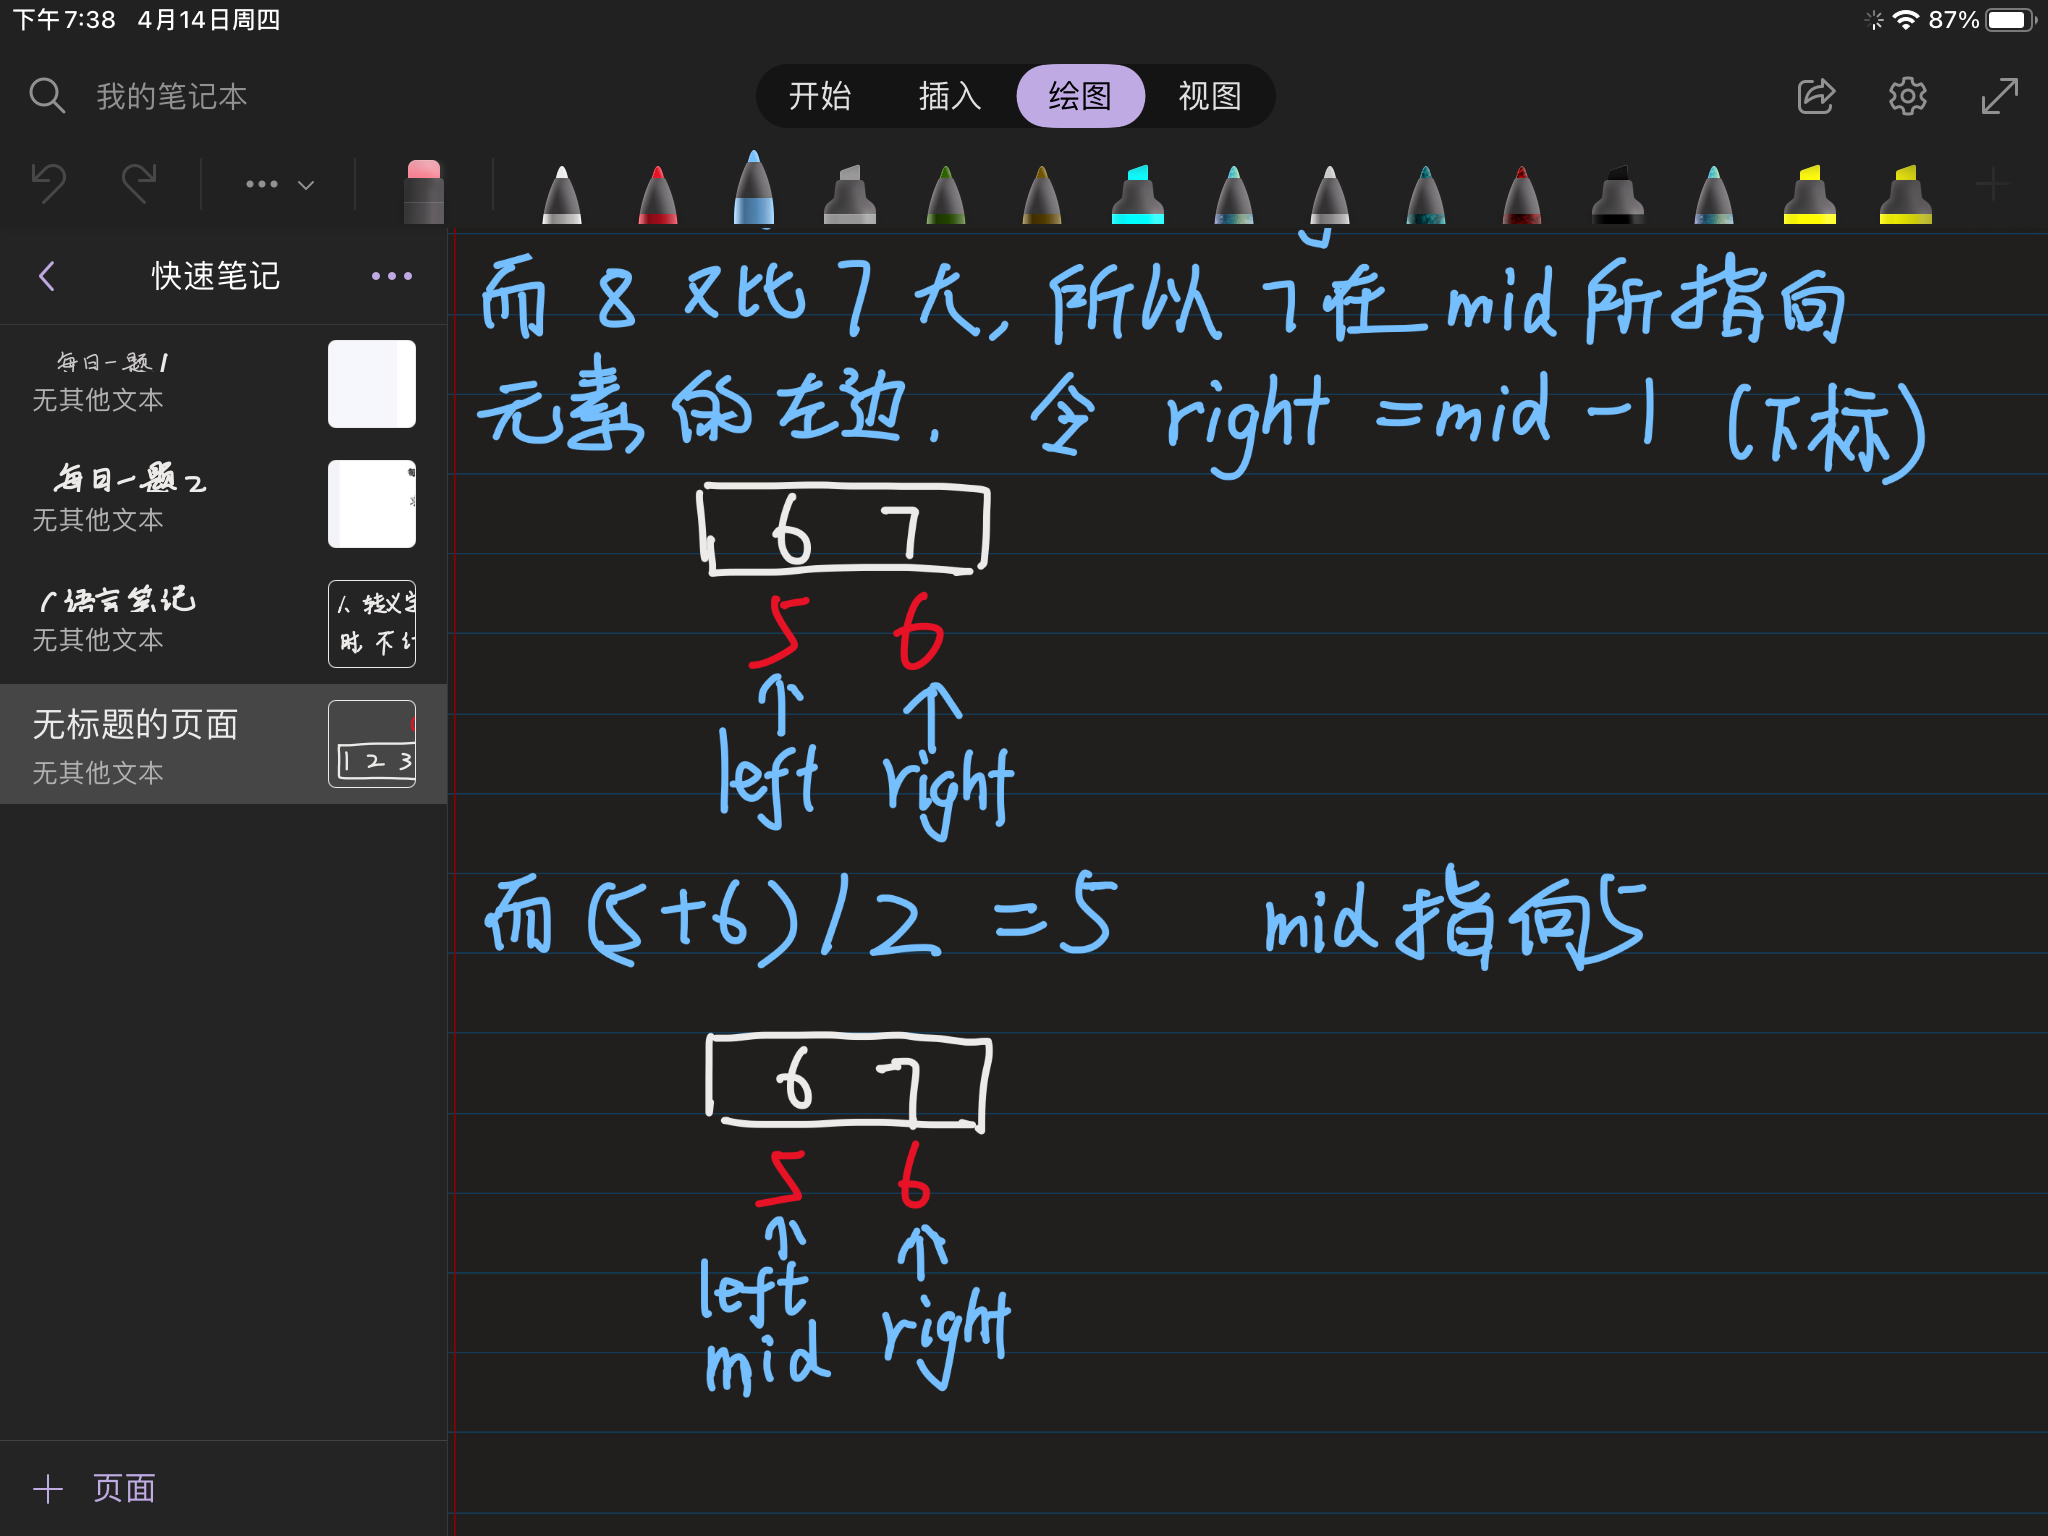2048x1536 pixels.
Task: Search with the magnifying glass icon
Action: [x=47, y=96]
